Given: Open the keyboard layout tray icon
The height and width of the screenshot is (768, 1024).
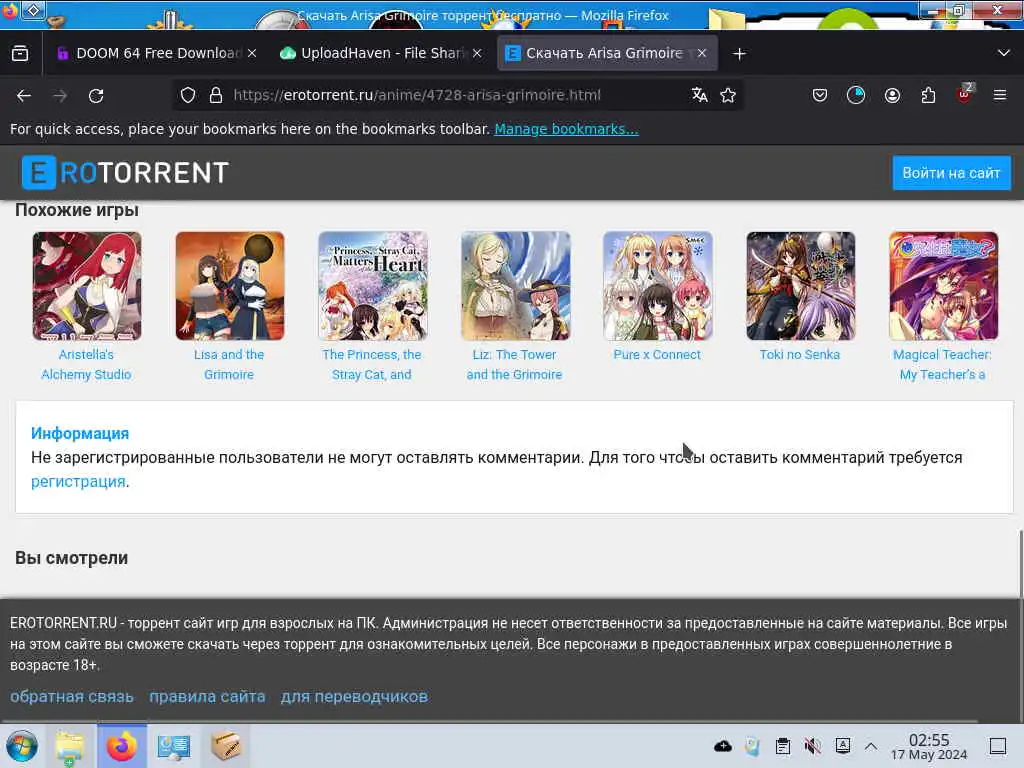Looking at the screenshot, I should [x=843, y=746].
